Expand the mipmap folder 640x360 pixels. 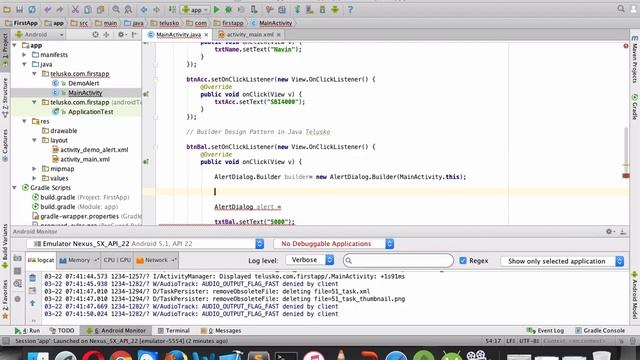pyautogui.click(x=35, y=169)
